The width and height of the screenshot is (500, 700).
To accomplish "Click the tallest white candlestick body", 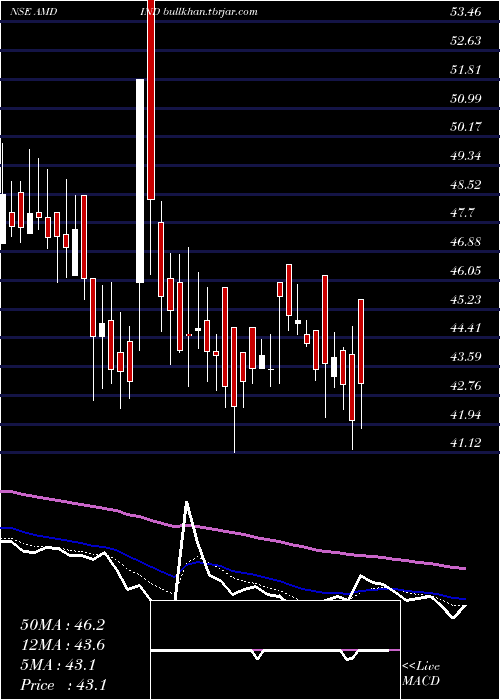I will [x=140, y=181].
